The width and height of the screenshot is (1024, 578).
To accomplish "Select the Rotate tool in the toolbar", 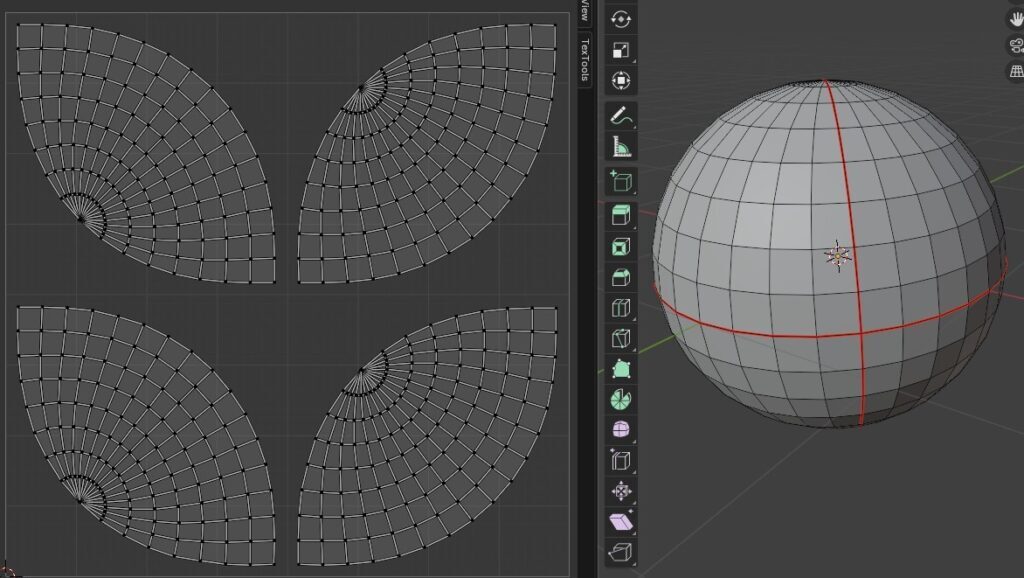I will pos(620,20).
